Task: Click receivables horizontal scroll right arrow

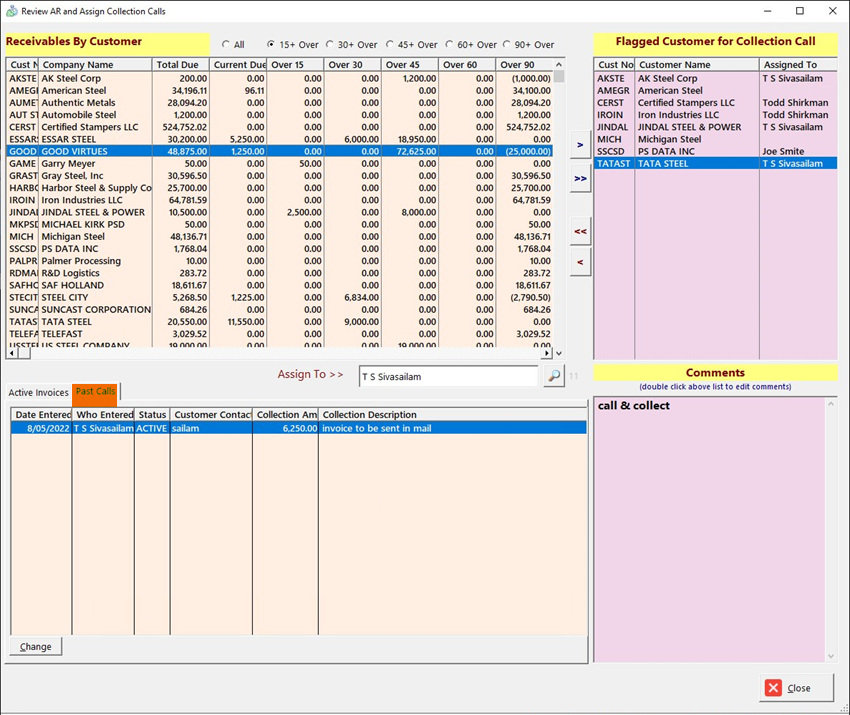Action: [548, 353]
